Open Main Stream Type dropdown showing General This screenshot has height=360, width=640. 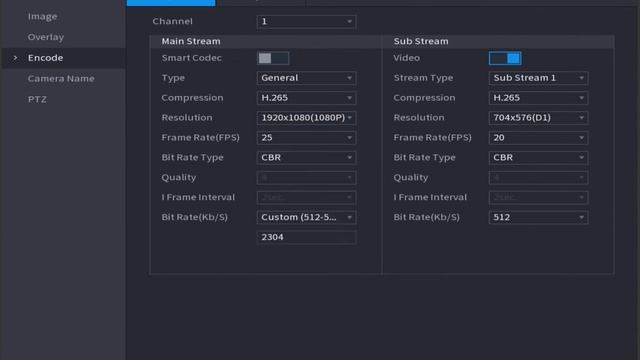[306, 78]
